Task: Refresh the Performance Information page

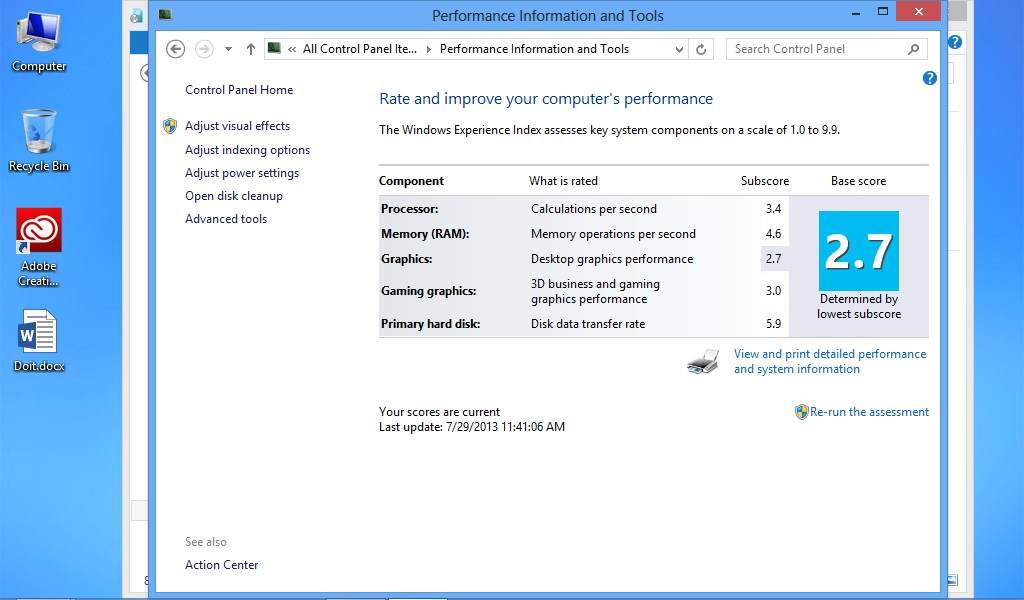Action: tap(701, 49)
